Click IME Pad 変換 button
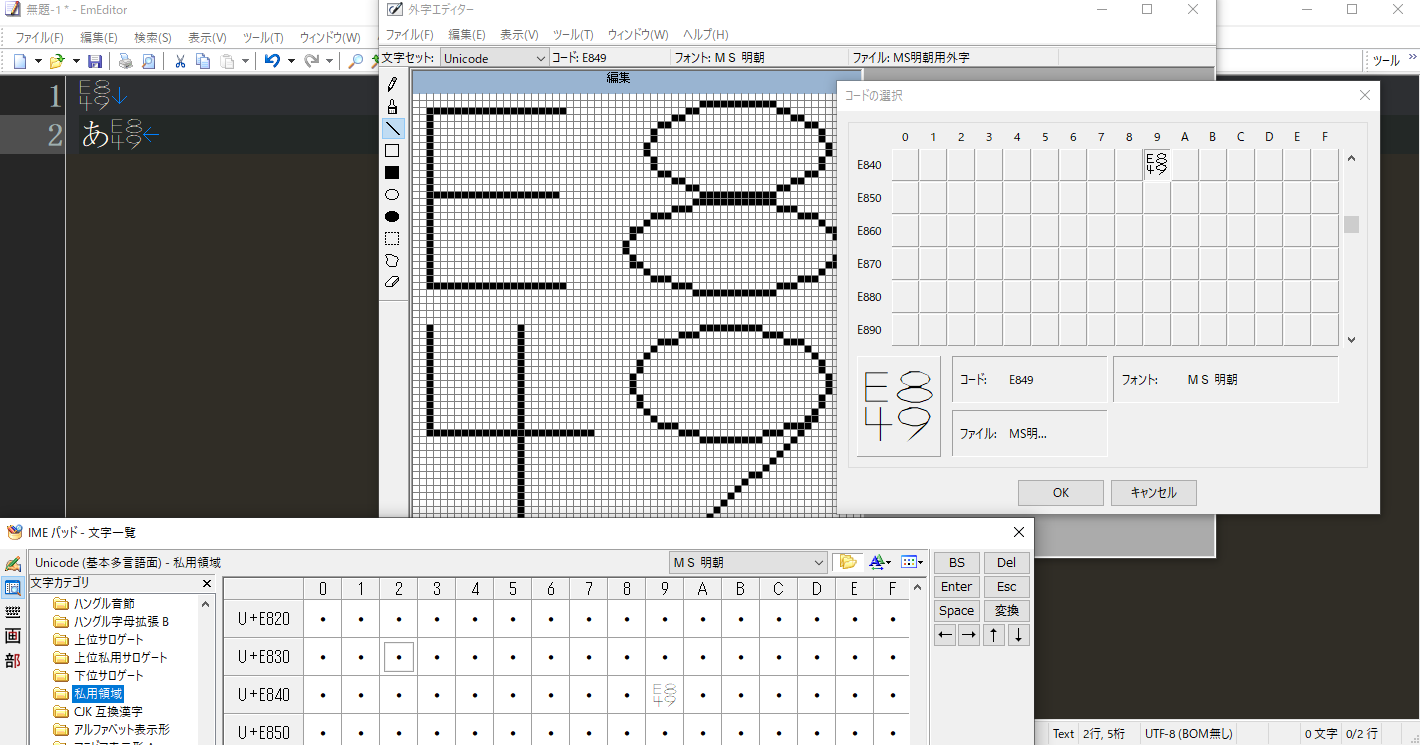Viewport: 1420px width, 745px height. (1006, 611)
